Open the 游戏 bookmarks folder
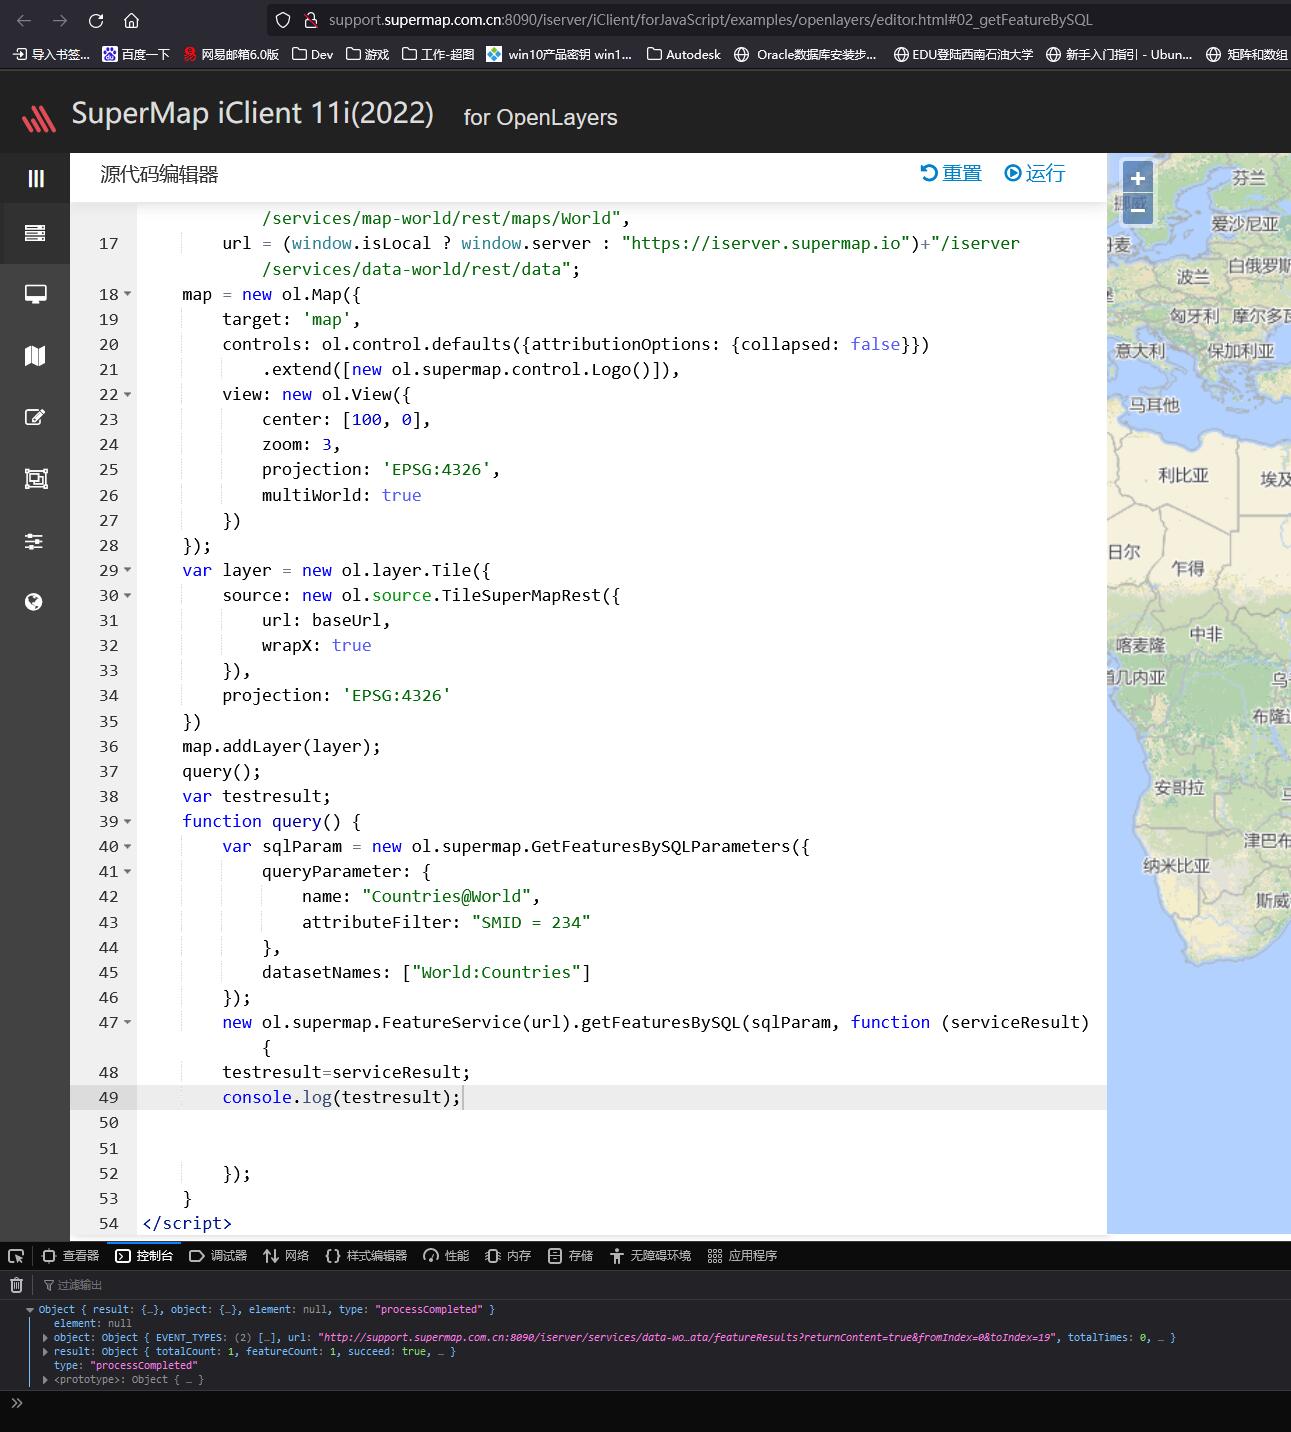This screenshot has height=1432, width=1291. 367,54
